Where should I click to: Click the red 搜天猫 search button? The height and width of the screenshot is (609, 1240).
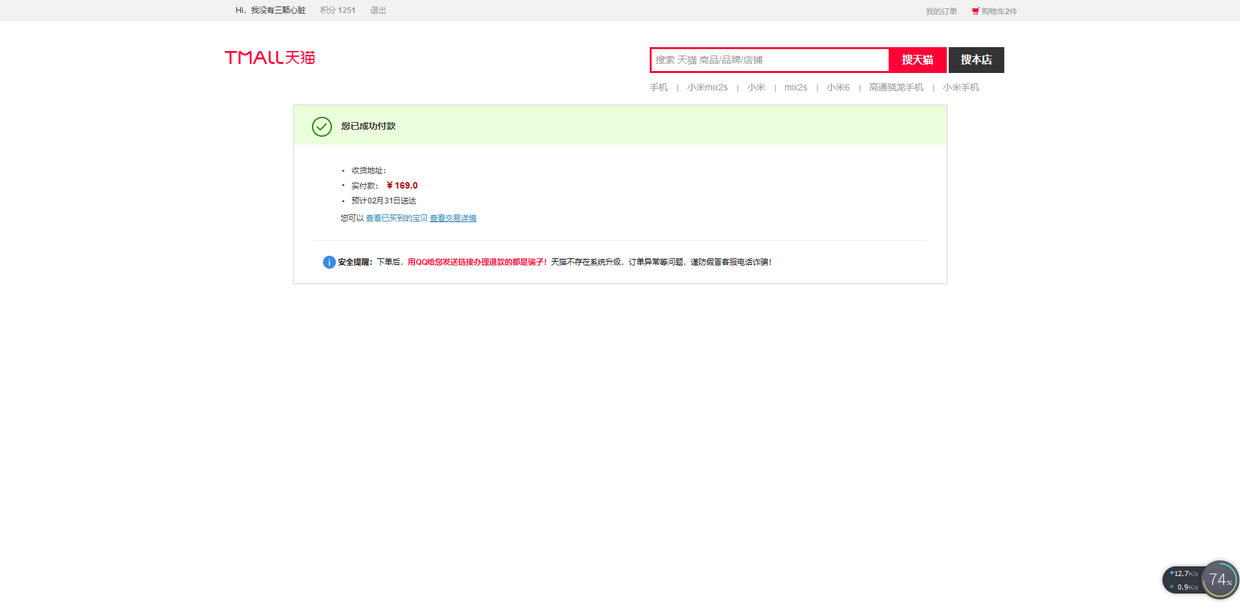918,60
